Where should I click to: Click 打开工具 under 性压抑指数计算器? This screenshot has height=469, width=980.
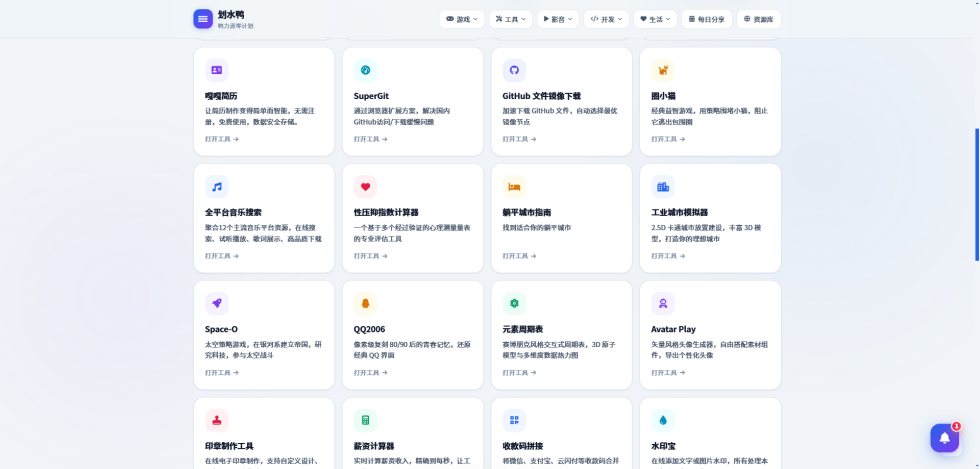click(x=371, y=256)
